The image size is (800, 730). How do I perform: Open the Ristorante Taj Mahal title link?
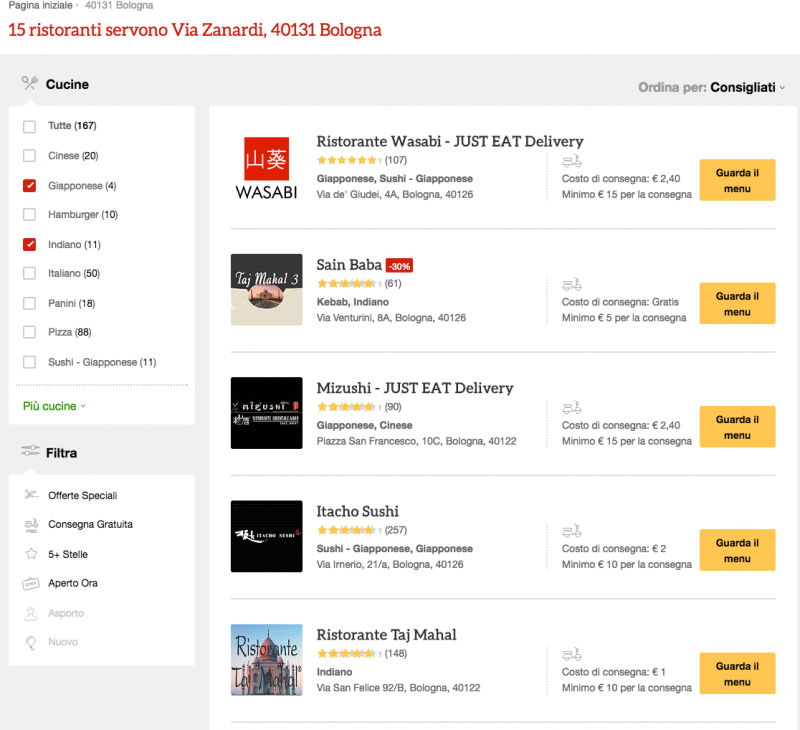[x=386, y=635]
